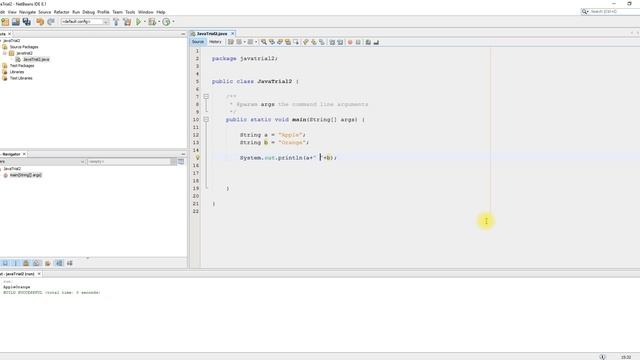Select the main(String[] args) Navigator entry

point(26,175)
